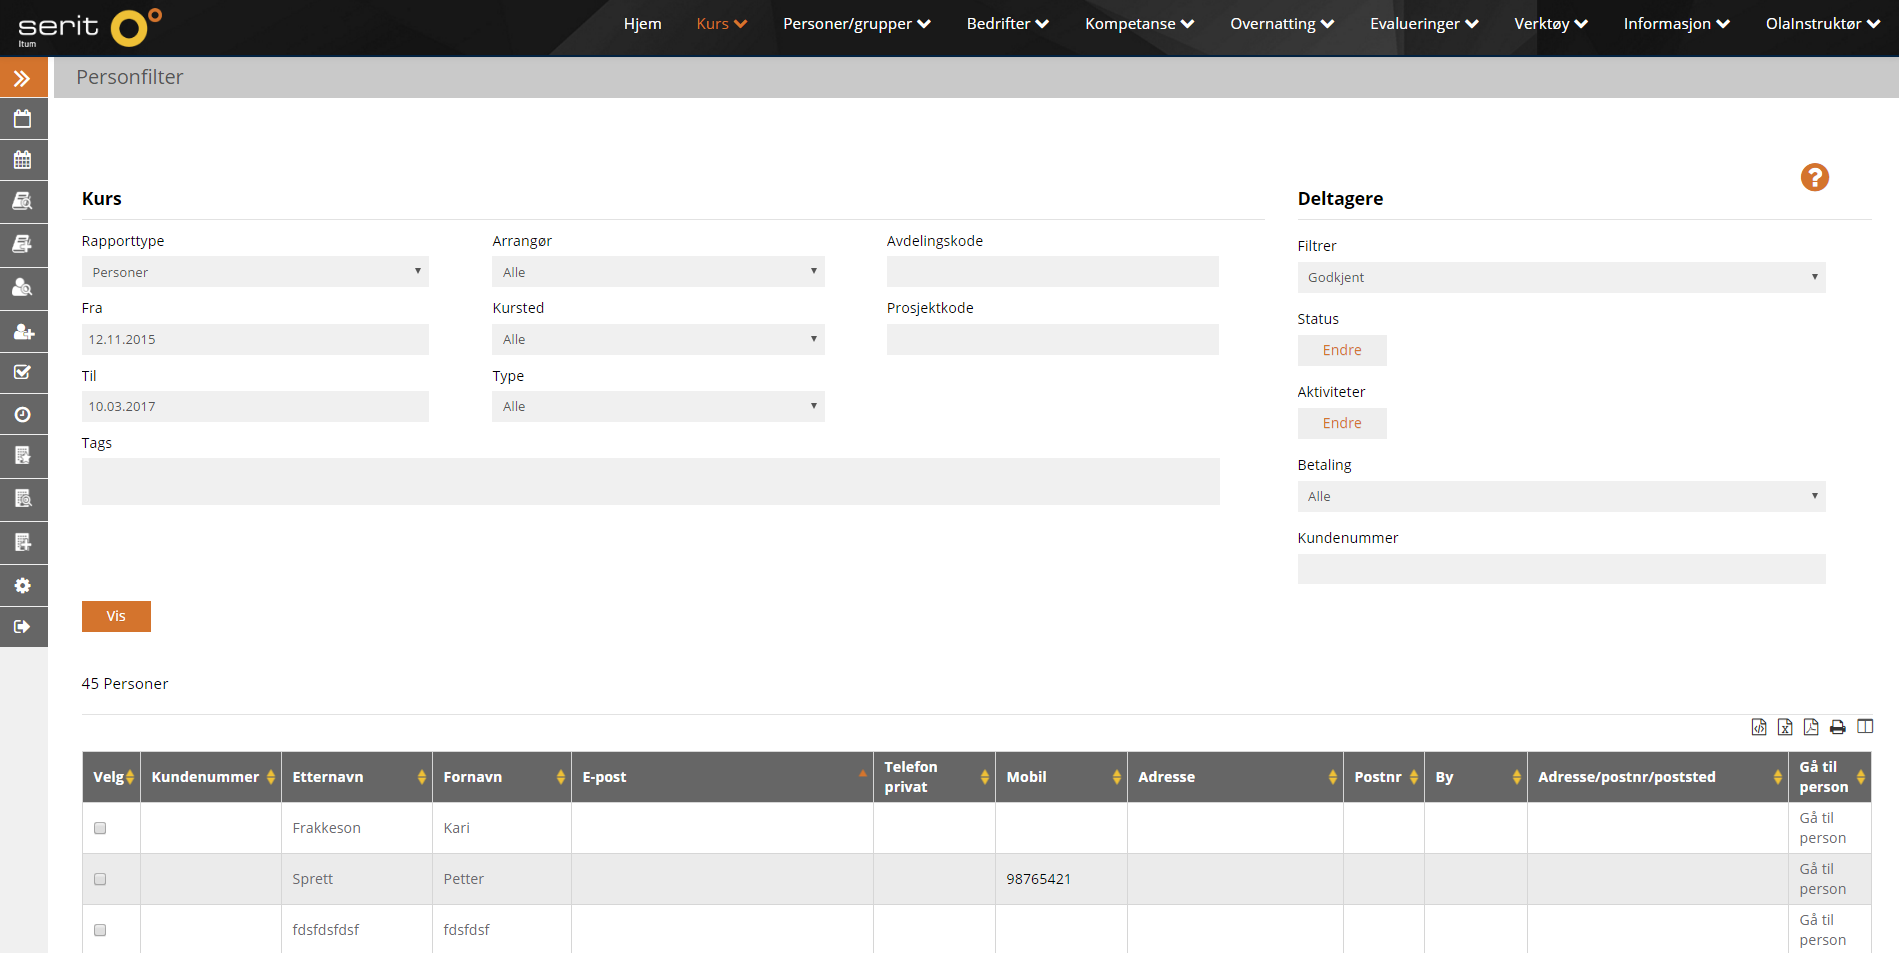Image resolution: width=1899 pixels, height=953 pixels.
Task: Click the Serit logo
Action: (x=90, y=27)
